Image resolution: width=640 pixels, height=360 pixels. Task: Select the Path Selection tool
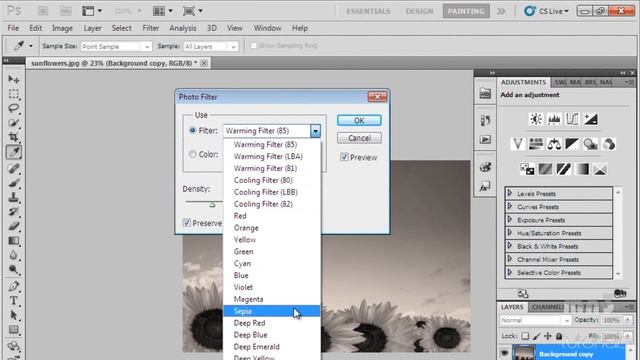(x=13, y=315)
